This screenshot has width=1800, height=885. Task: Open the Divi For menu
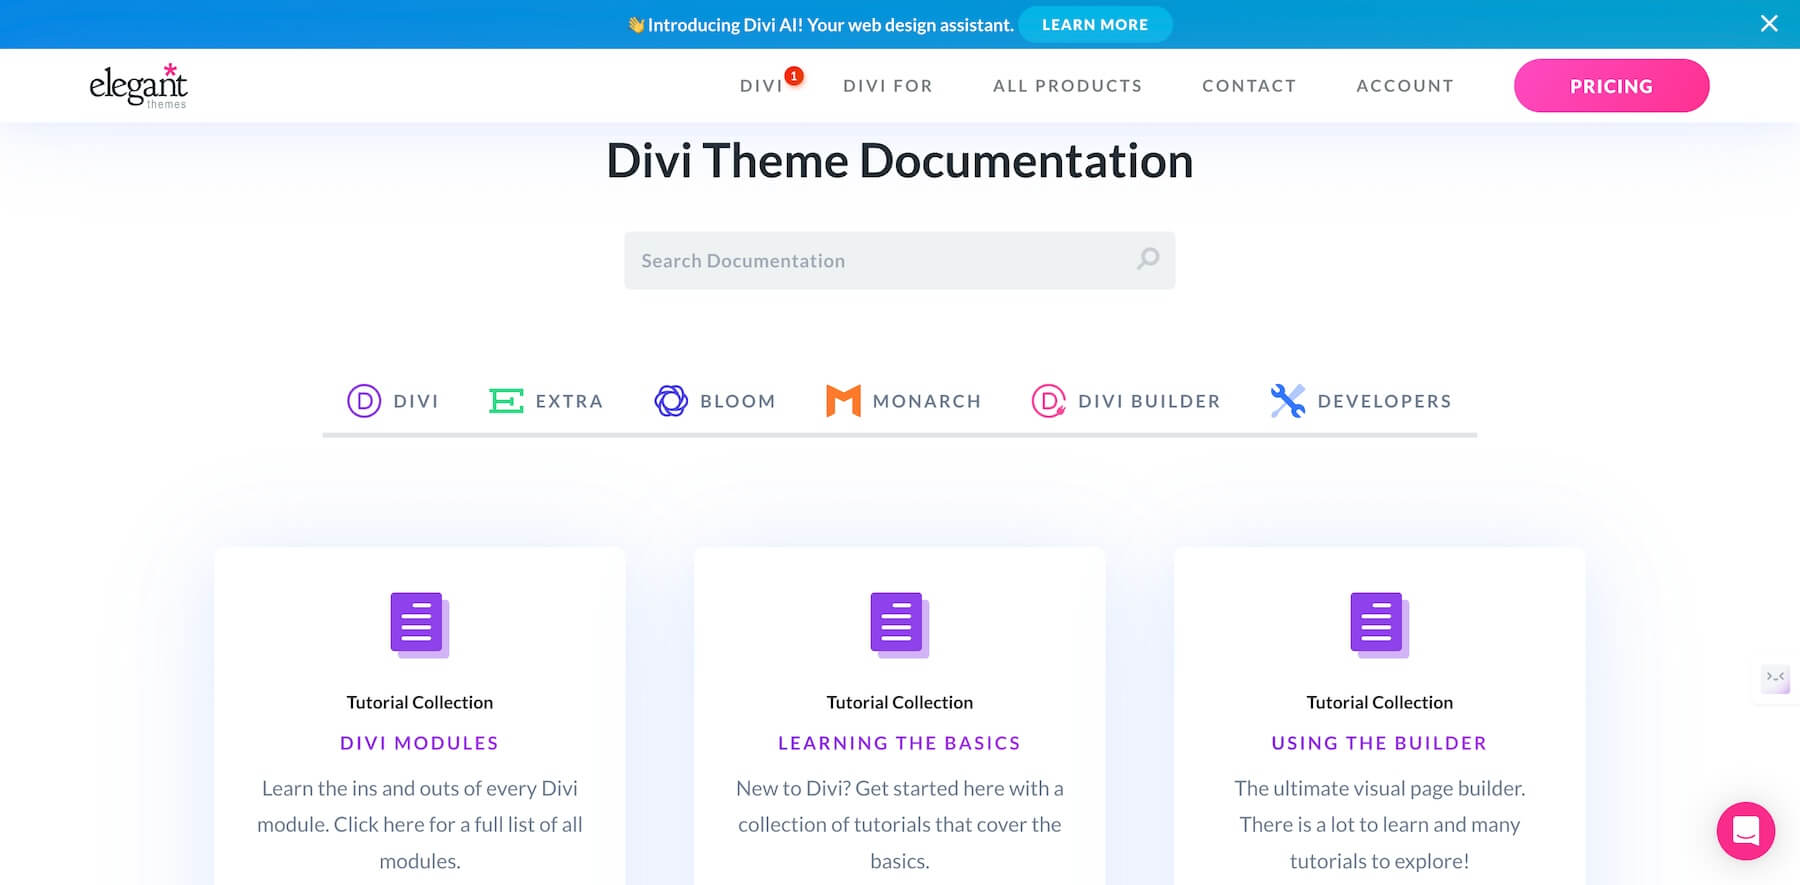click(888, 86)
